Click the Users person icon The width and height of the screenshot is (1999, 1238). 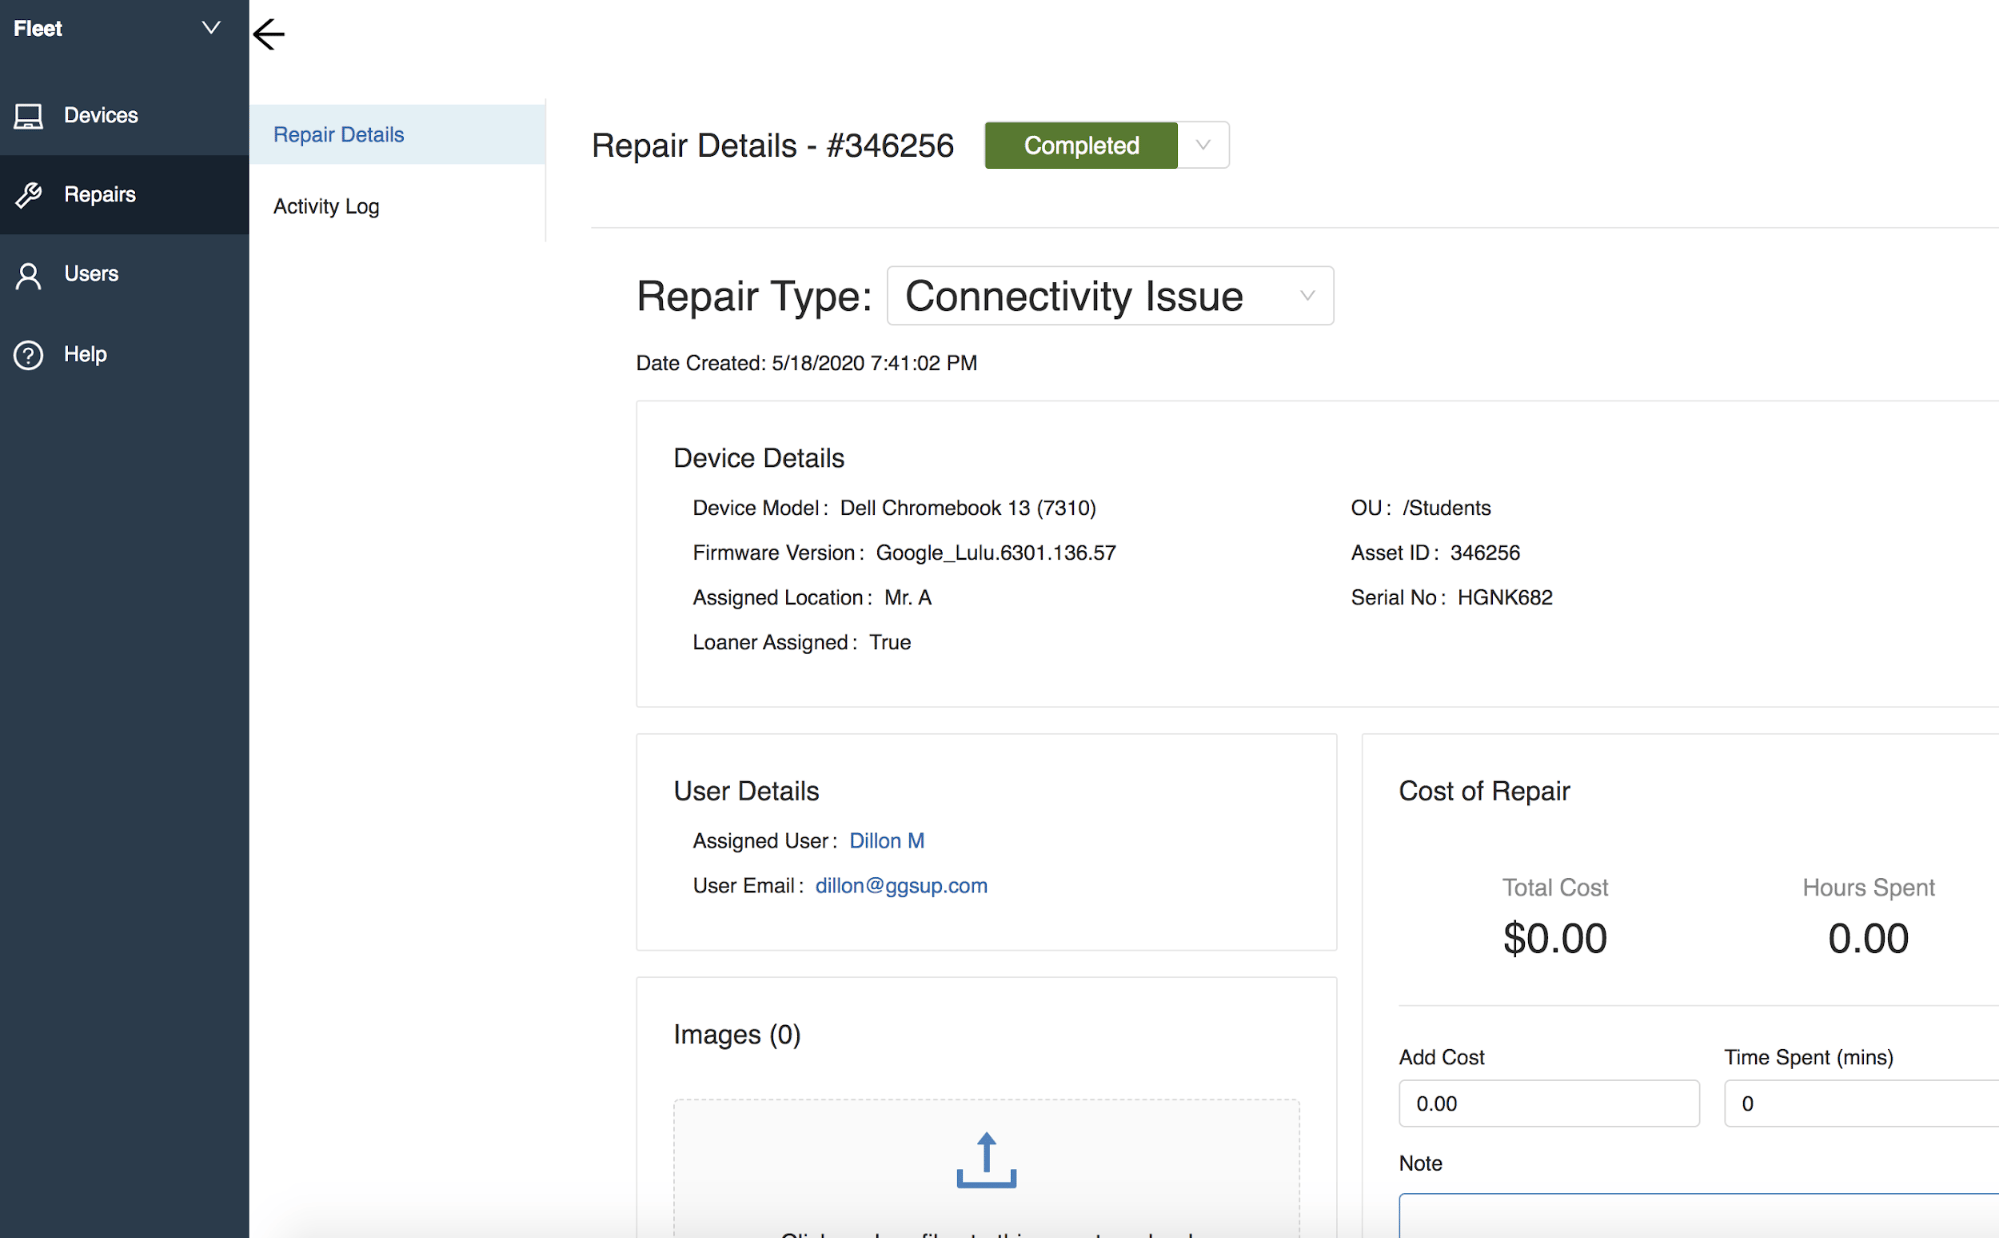pyautogui.click(x=29, y=275)
